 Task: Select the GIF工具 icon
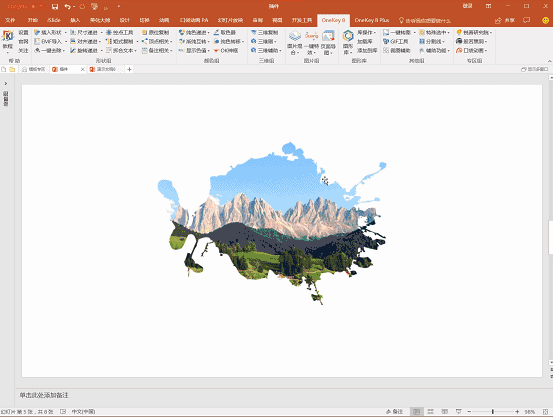[386, 41]
